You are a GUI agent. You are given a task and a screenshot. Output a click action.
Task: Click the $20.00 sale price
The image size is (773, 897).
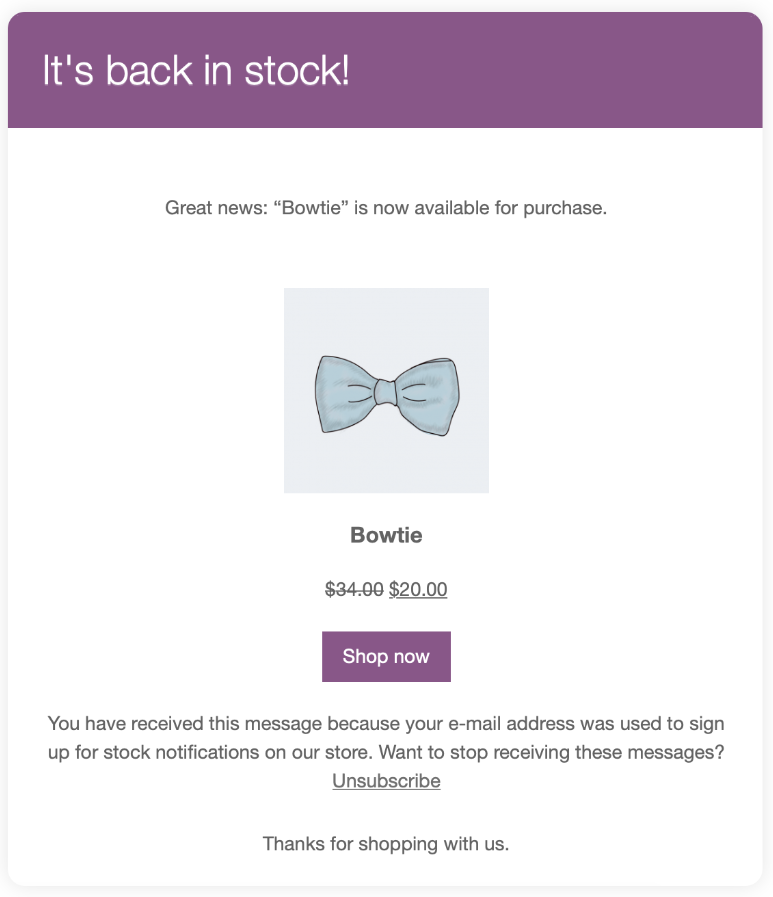[x=418, y=590]
